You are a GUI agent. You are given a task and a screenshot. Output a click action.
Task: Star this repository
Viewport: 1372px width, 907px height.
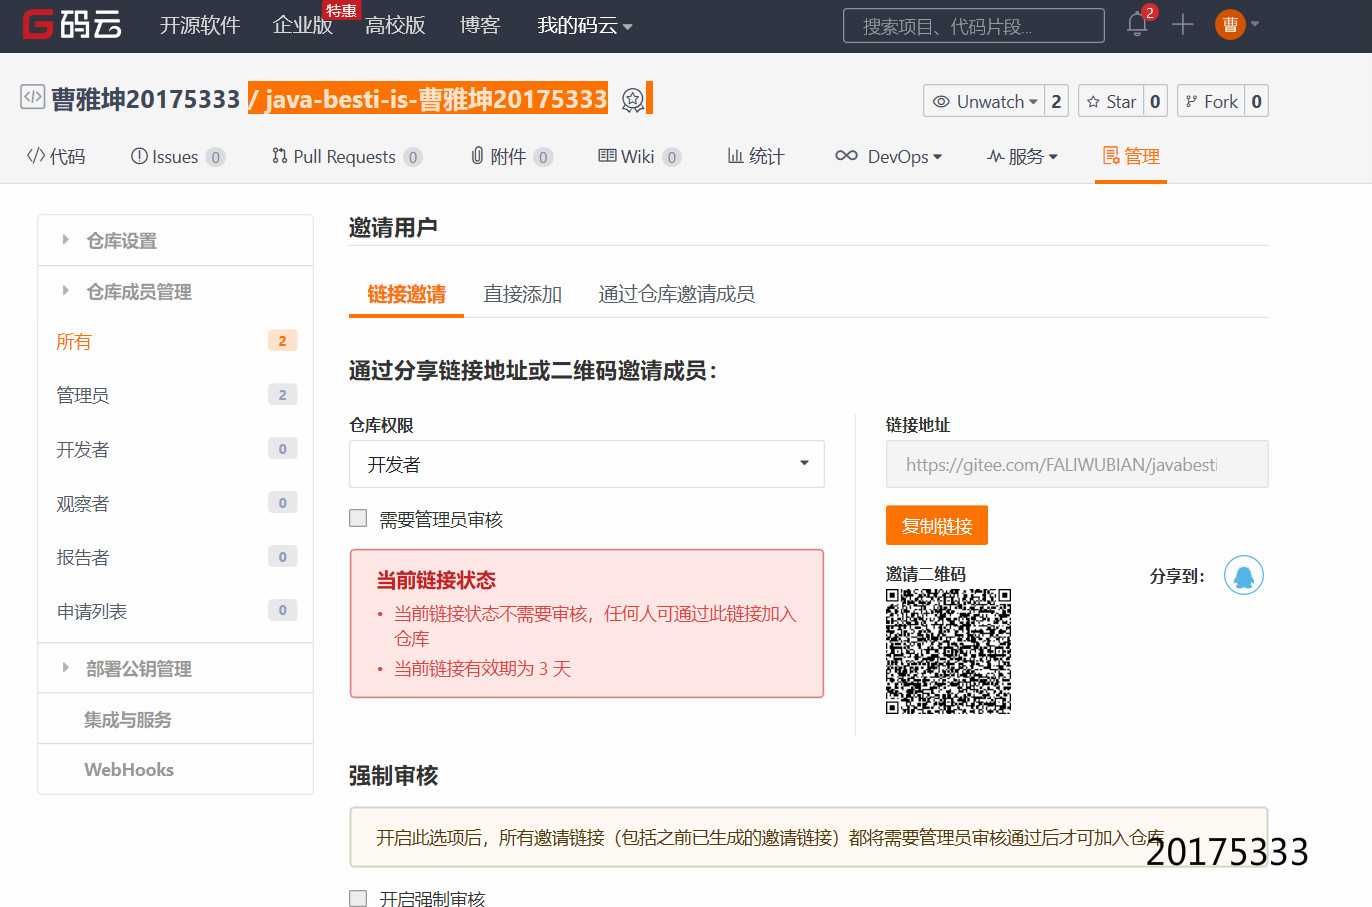[x=1111, y=101]
